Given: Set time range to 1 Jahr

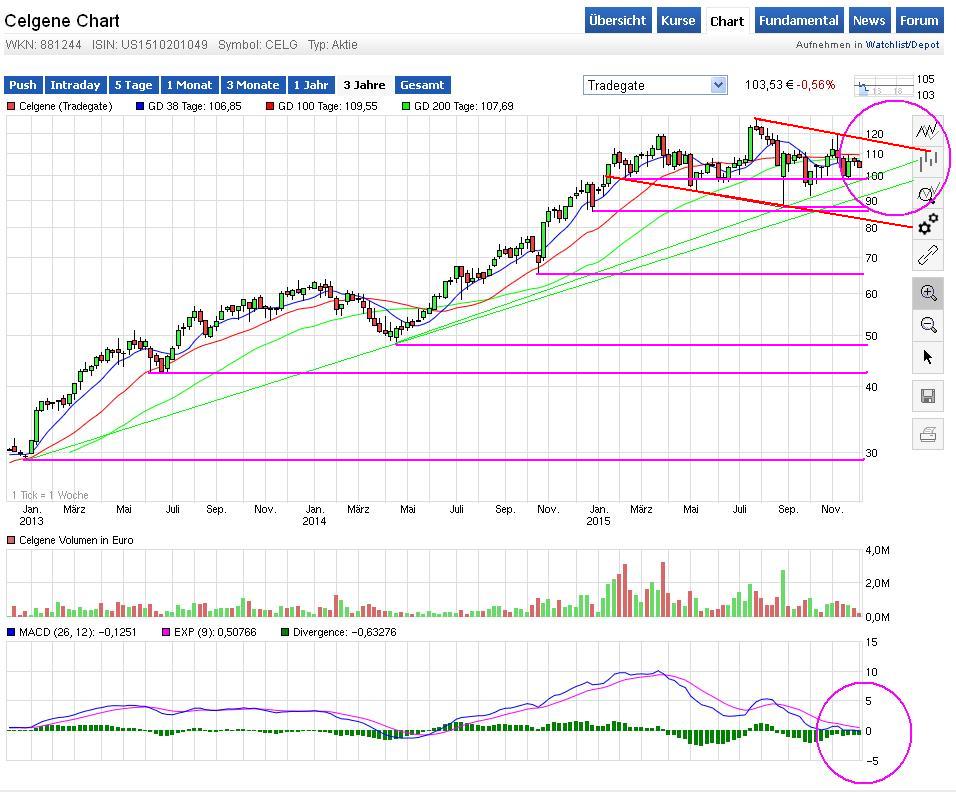Looking at the screenshot, I should pos(310,85).
